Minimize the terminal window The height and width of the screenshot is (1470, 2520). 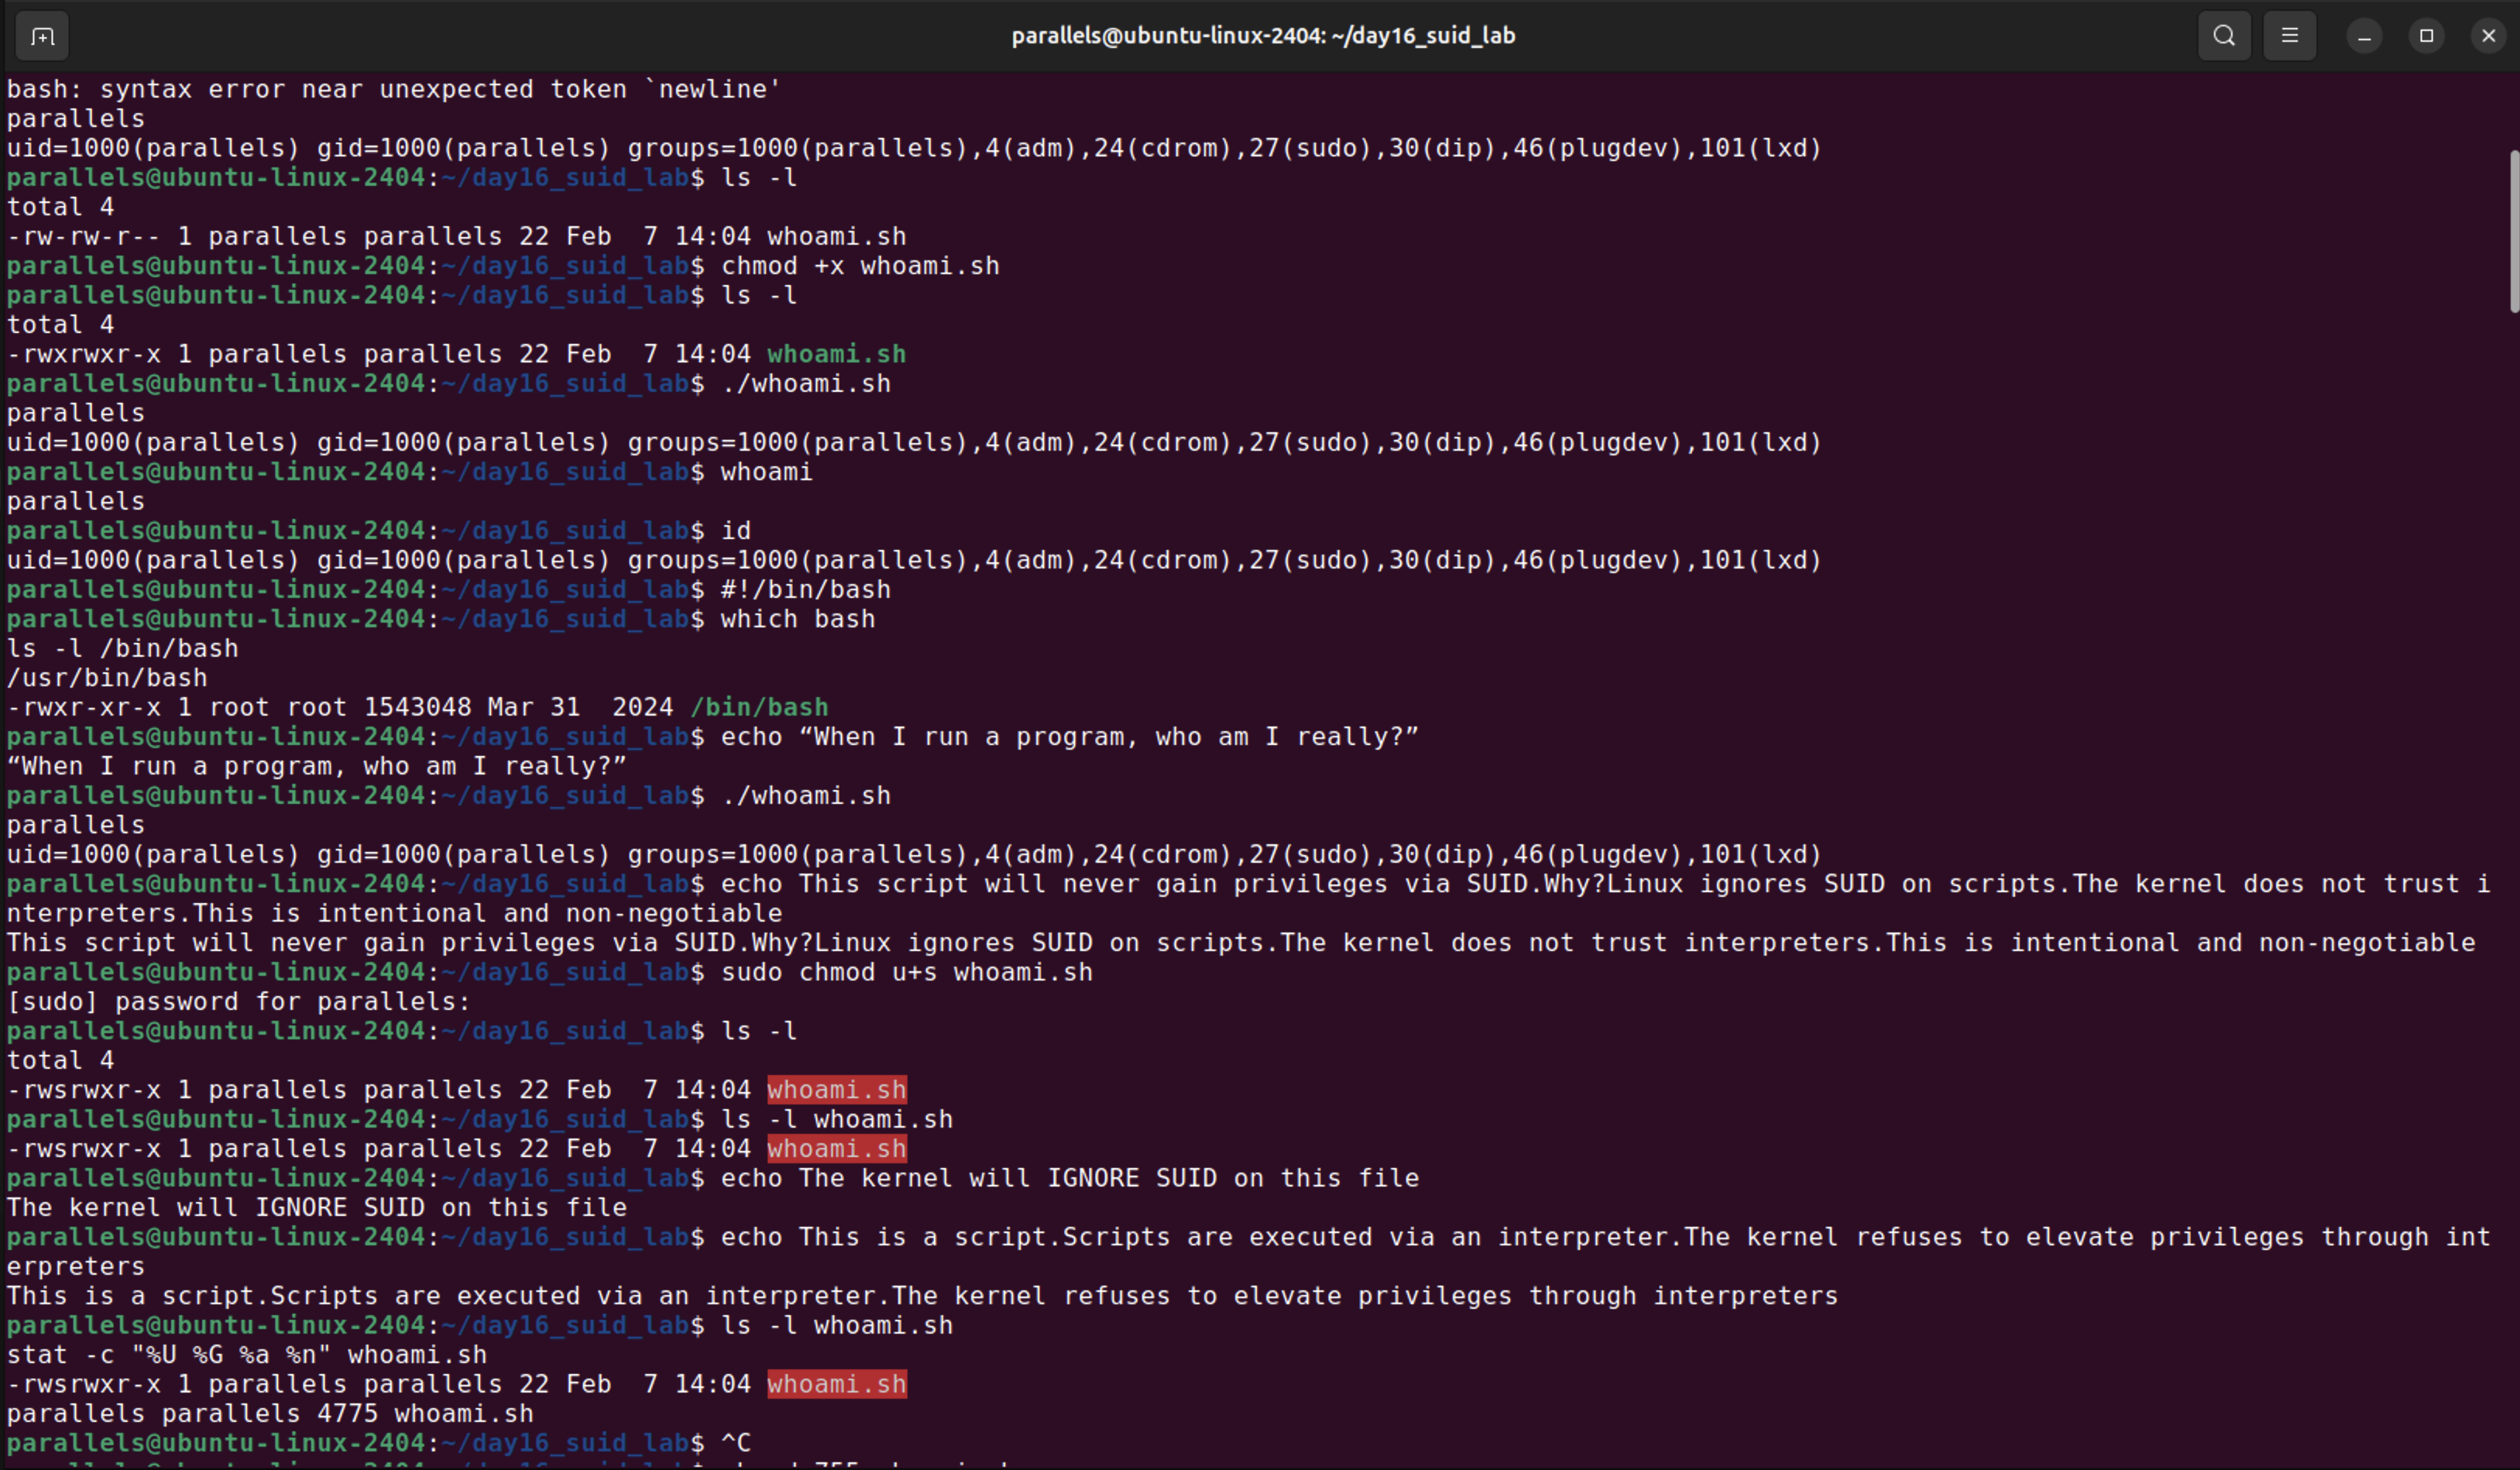pyautogui.click(x=2363, y=35)
